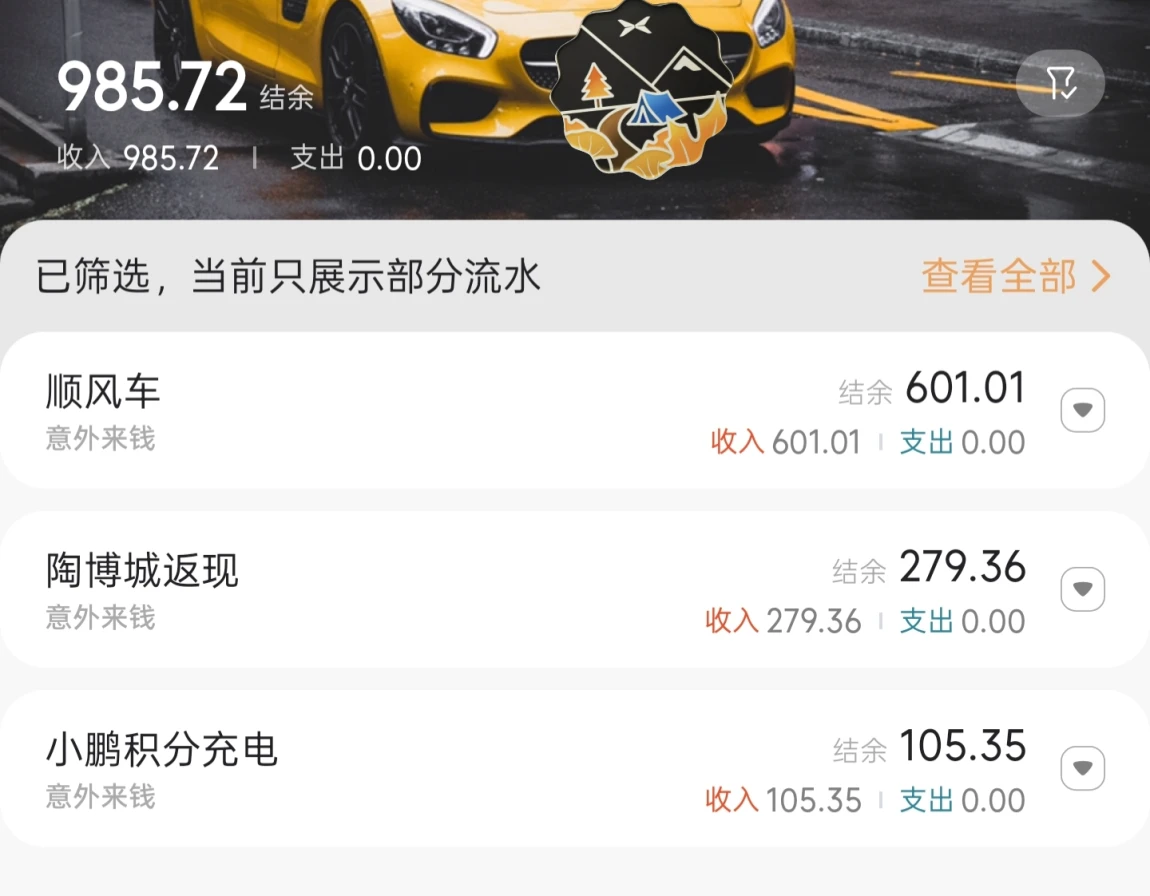Tap 结余 279.36 amount
This screenshot has width=1150, height=896.
[929, 568]
